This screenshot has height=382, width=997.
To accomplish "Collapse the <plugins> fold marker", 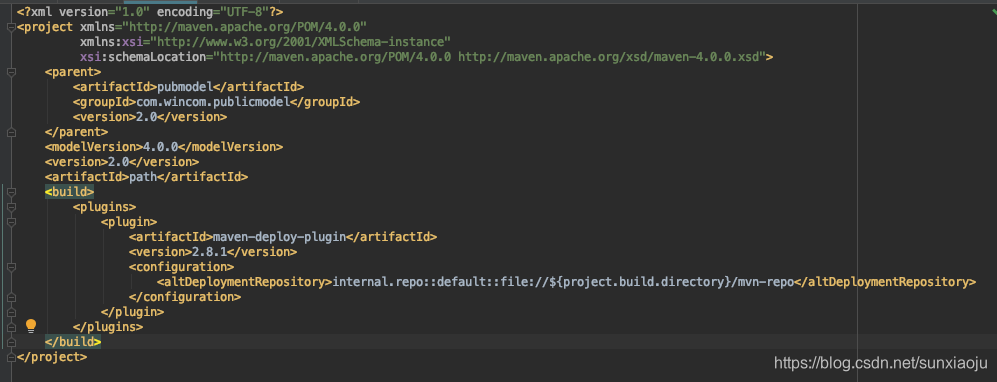I will click(11, 207).
